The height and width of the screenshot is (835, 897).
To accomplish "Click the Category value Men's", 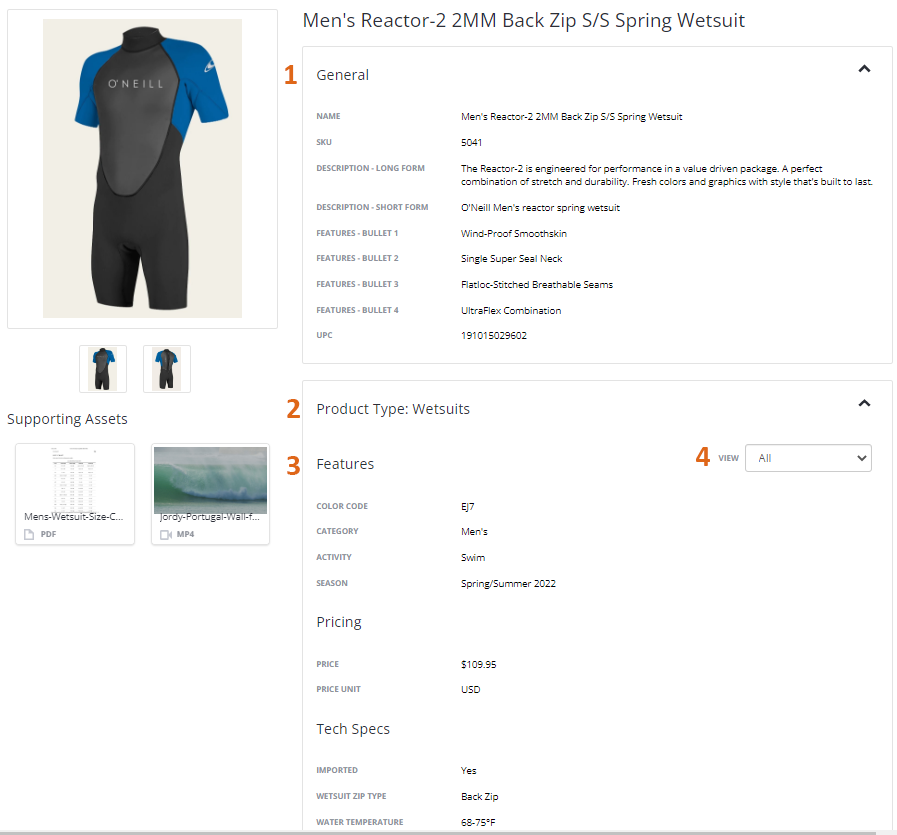I will click(x=474, y=532).
